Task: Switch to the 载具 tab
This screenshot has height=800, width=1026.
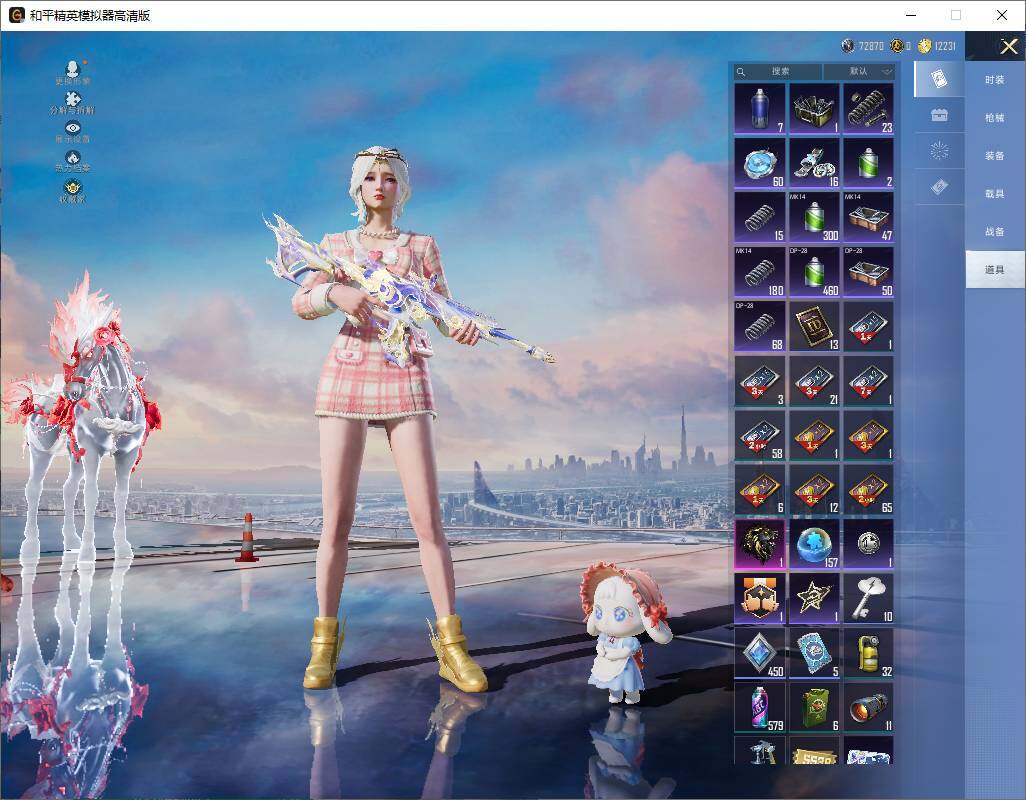Action: click(995, 194)
